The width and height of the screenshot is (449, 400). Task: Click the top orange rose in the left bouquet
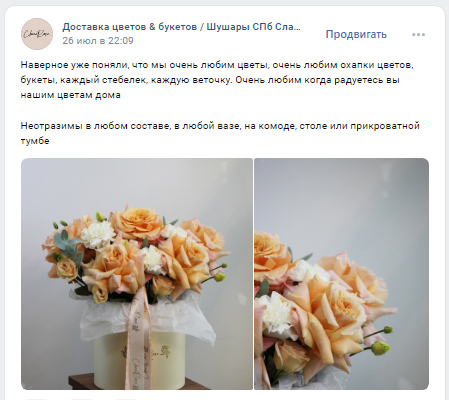coord(137,222)
